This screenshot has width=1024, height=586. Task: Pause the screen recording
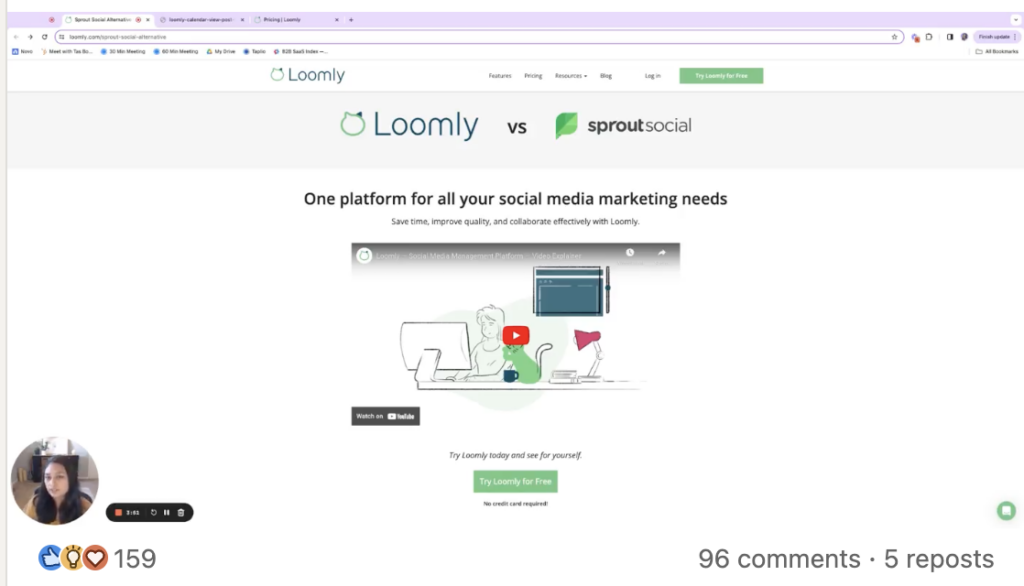[167, 513]
